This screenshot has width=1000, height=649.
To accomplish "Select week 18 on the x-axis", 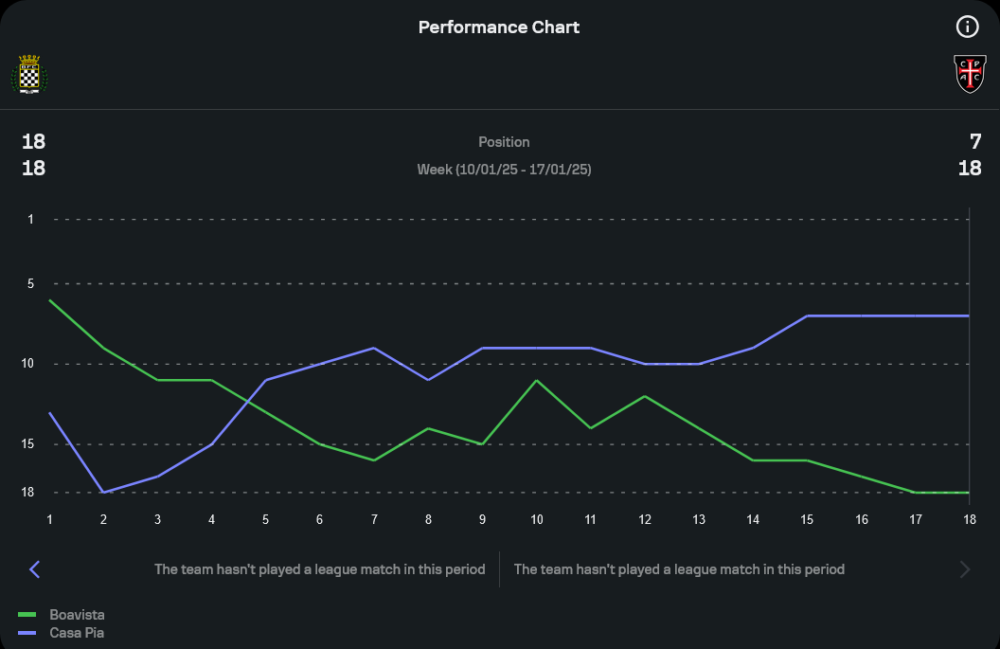I will click(969, 519).
